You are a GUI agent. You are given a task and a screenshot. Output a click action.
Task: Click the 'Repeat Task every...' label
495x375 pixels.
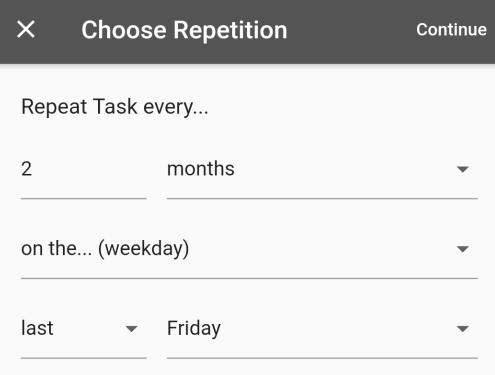(115, 107)
